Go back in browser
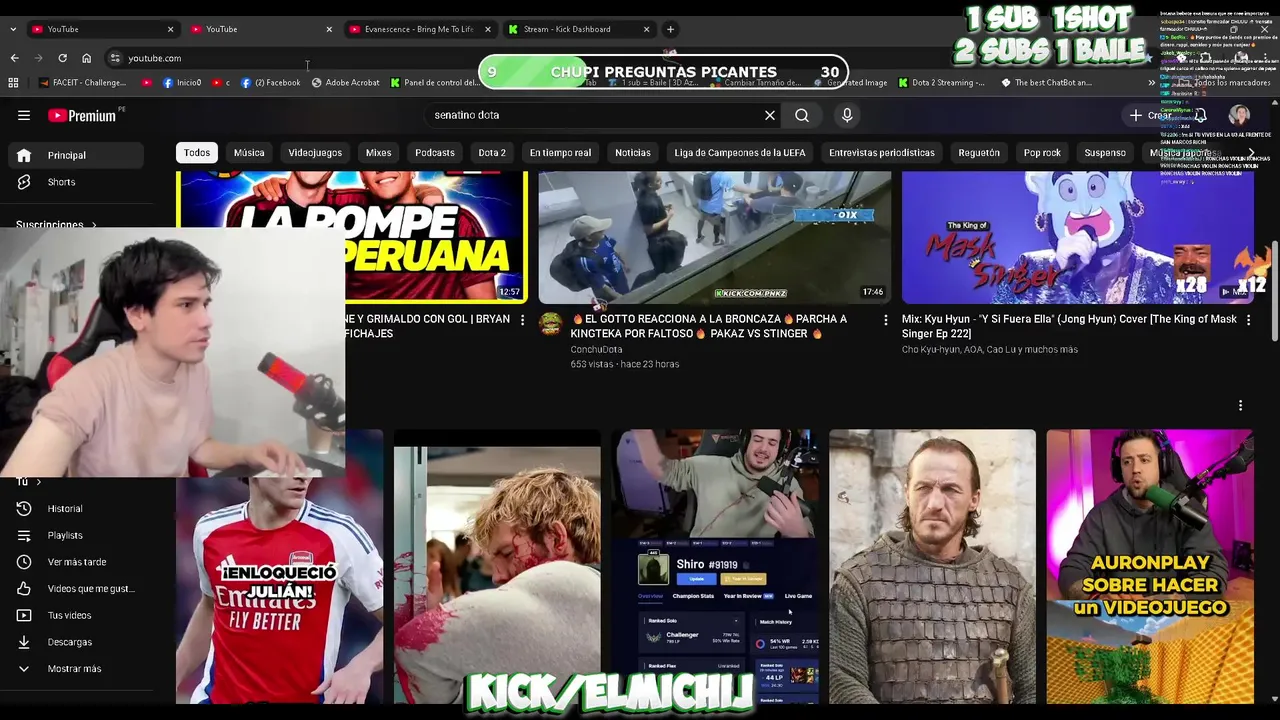 (14, 58)
